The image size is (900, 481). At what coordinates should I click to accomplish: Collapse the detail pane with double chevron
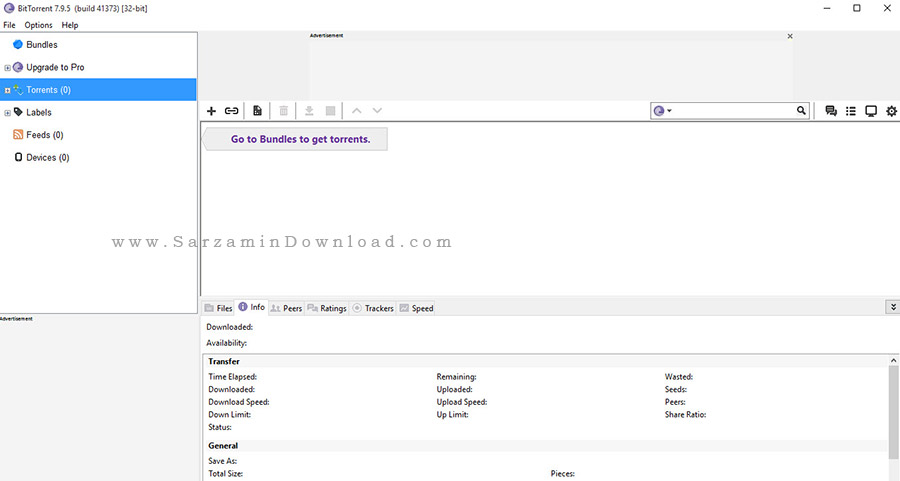[893, 307]
